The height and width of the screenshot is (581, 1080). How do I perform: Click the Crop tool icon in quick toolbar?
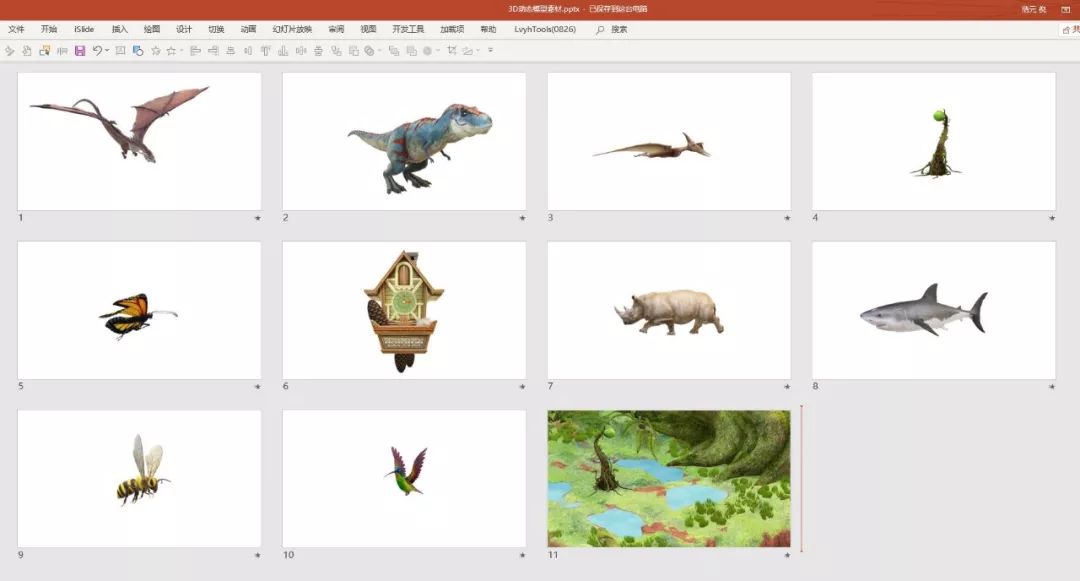pos(452,50)
